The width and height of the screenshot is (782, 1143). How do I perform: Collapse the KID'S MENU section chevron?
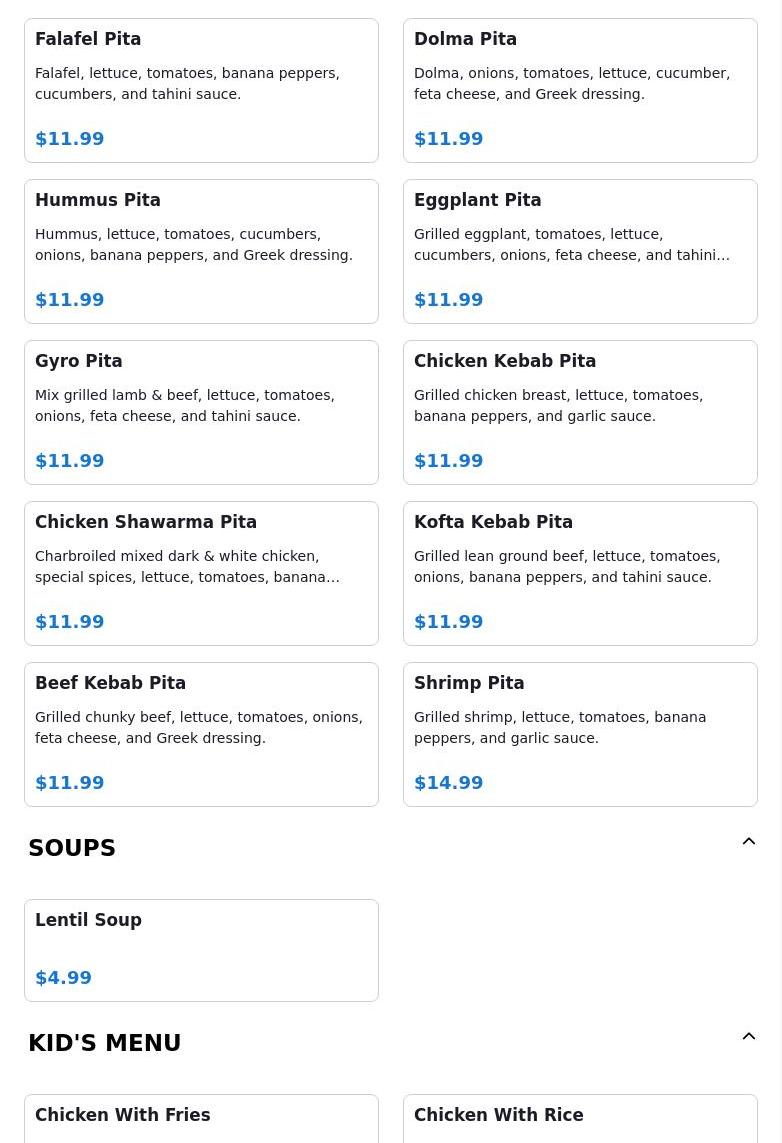click(748, 1037)
